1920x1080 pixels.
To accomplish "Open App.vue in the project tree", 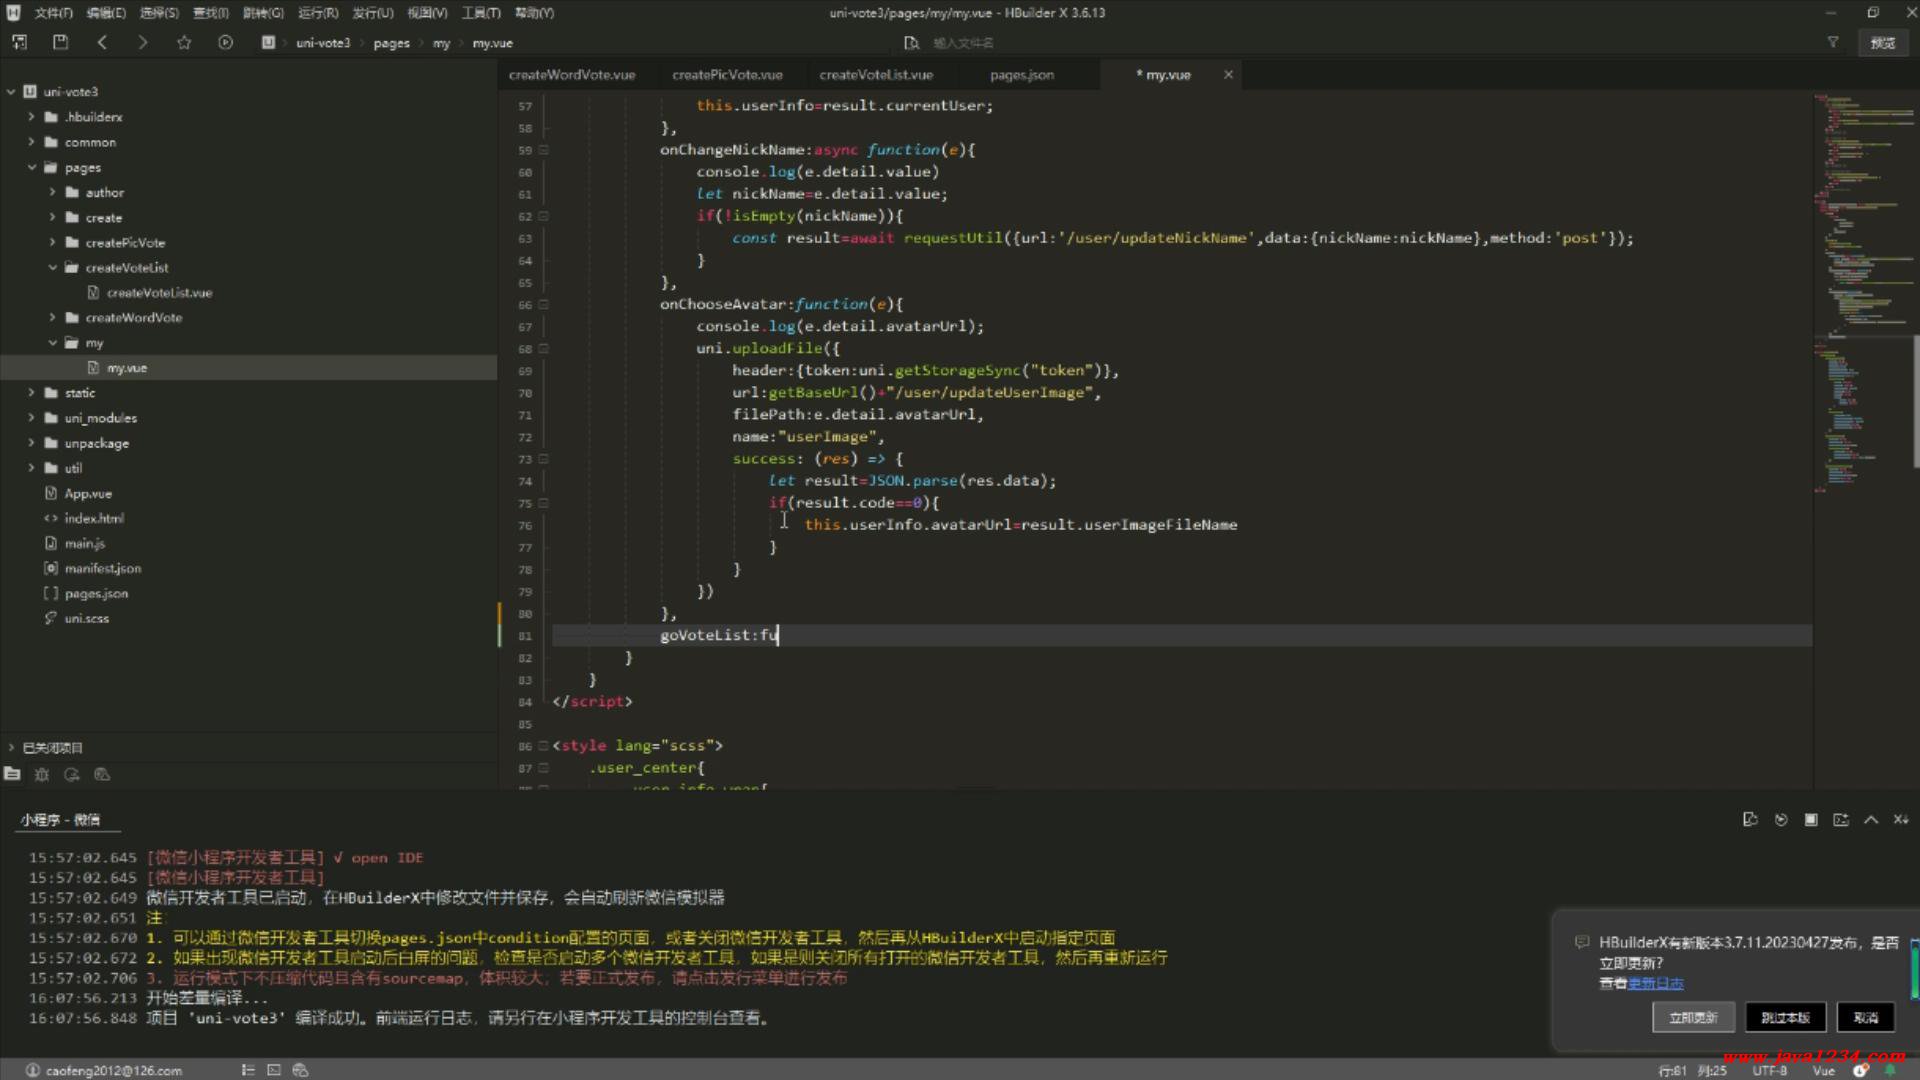I will point(88,493).
